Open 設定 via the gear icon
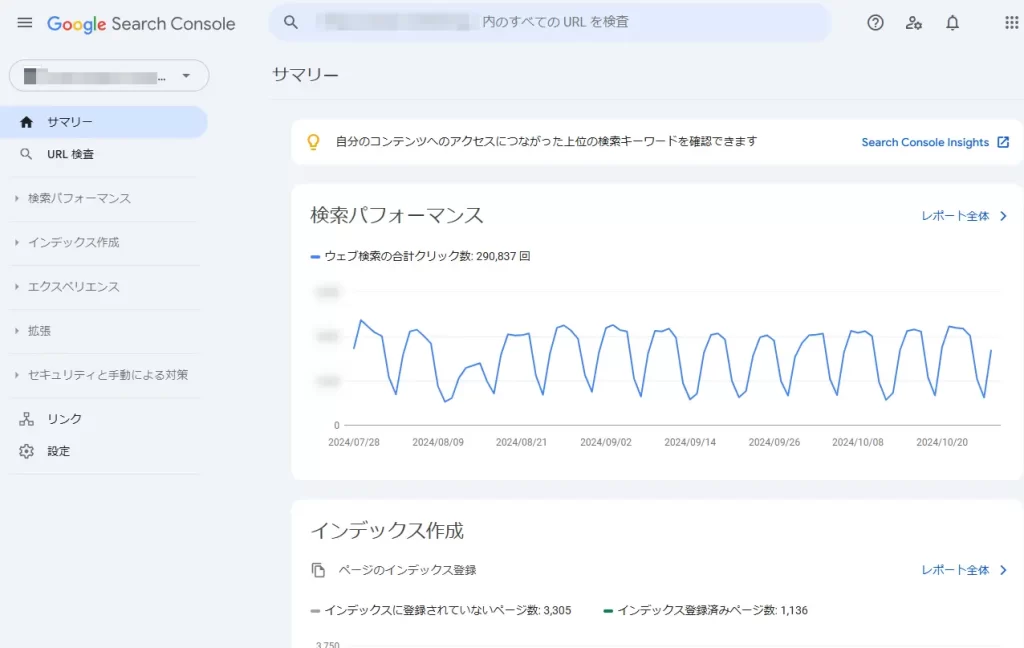The width and height of the screenshot is (1024, 648). click(27, 451)
